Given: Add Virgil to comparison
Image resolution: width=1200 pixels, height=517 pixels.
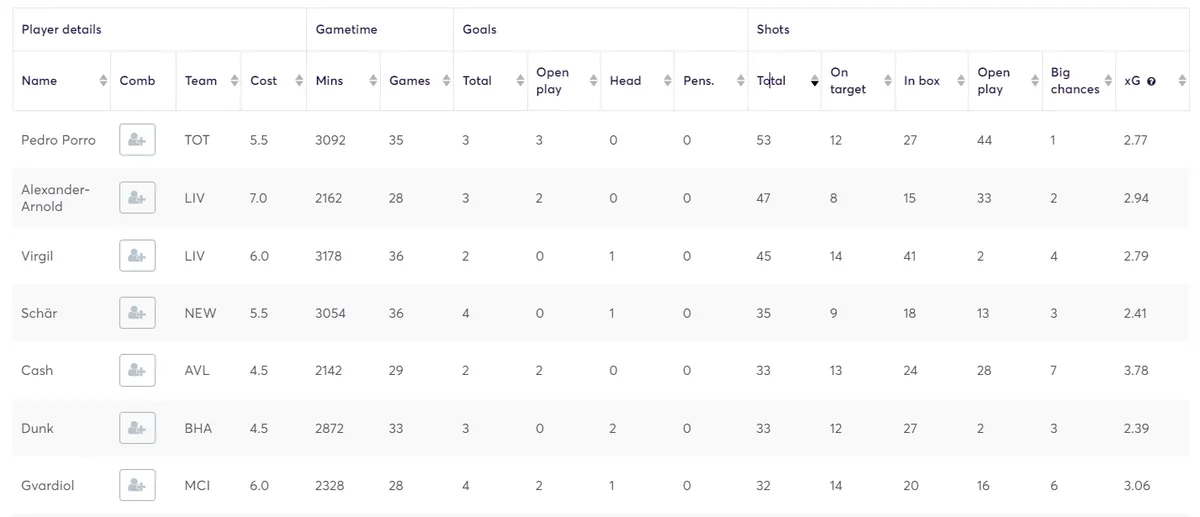Looking at the screenshot, I should pyautogui.click(x=137, y=256).
